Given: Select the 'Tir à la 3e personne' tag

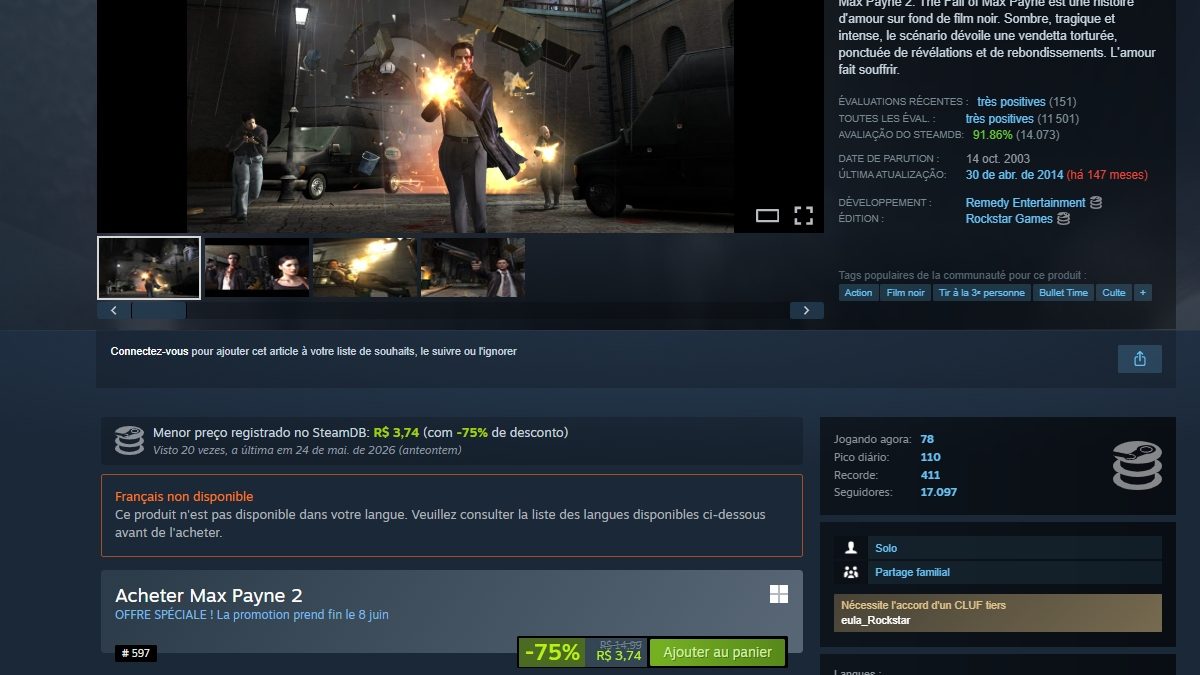Looking at the screenshot, I should [x=981, y=293].
